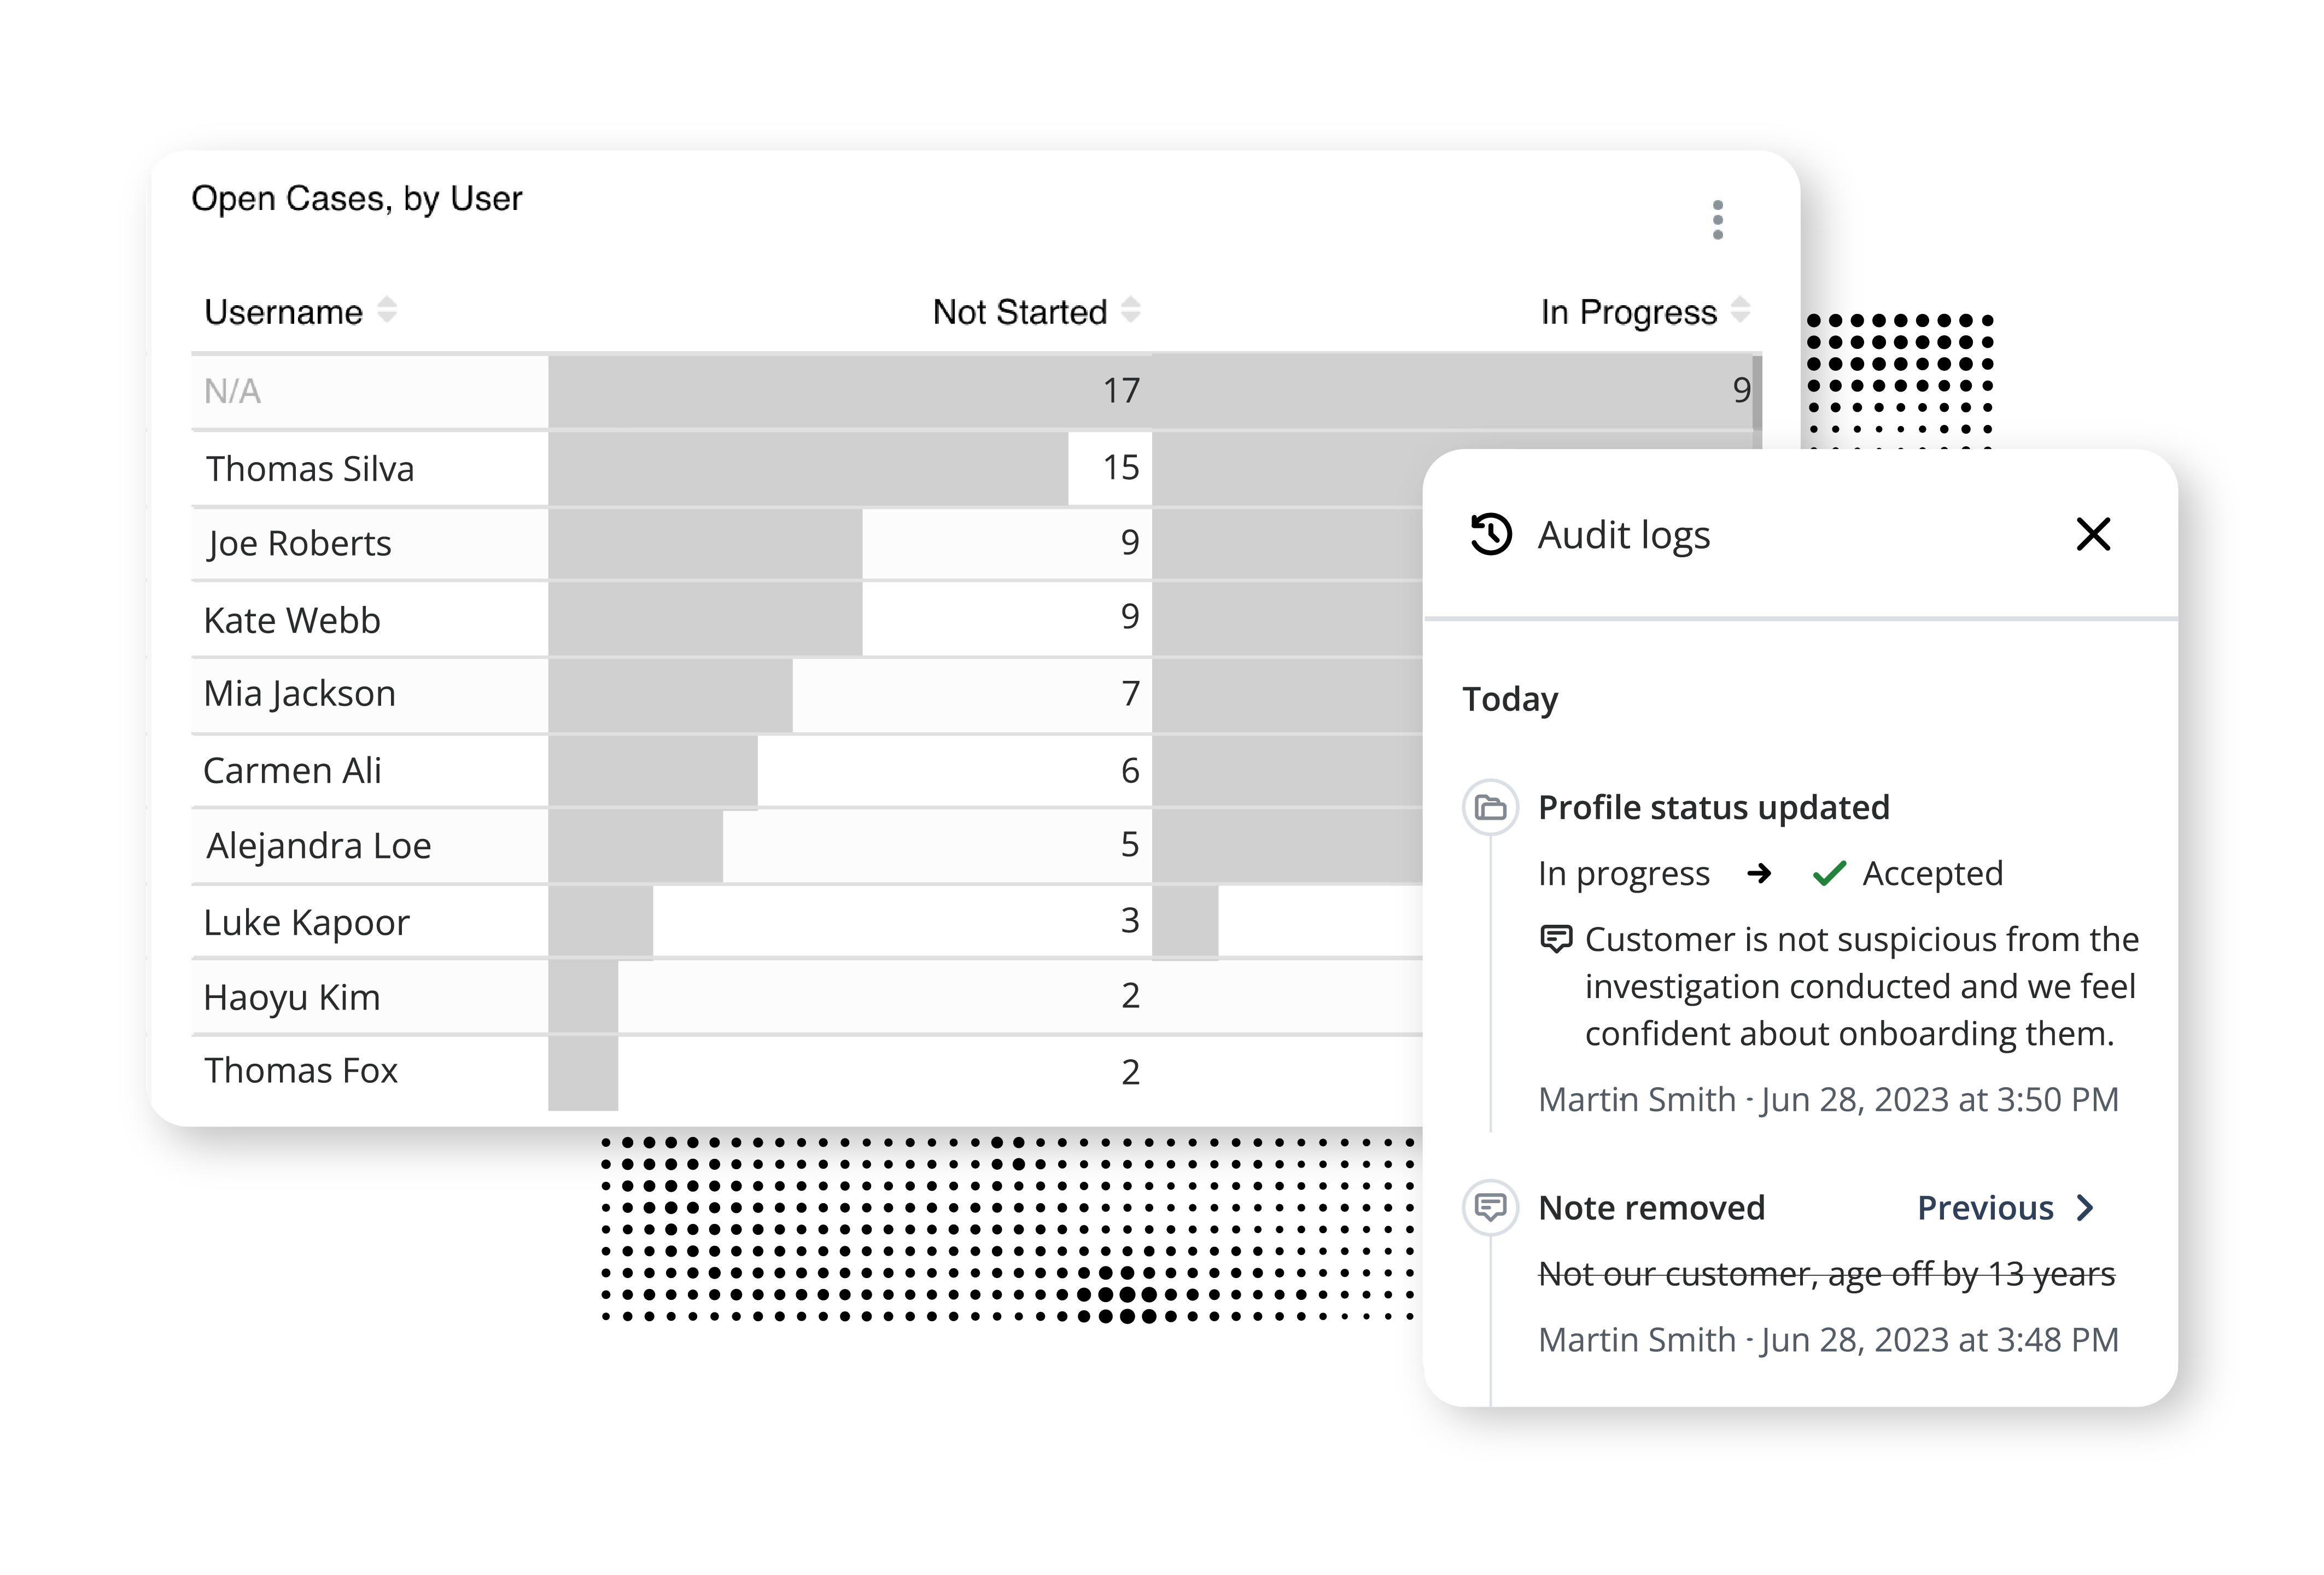Sort by In Progress column arrows
The height and width of the screenshot is (1575, 2324).
coord(1740,311)
